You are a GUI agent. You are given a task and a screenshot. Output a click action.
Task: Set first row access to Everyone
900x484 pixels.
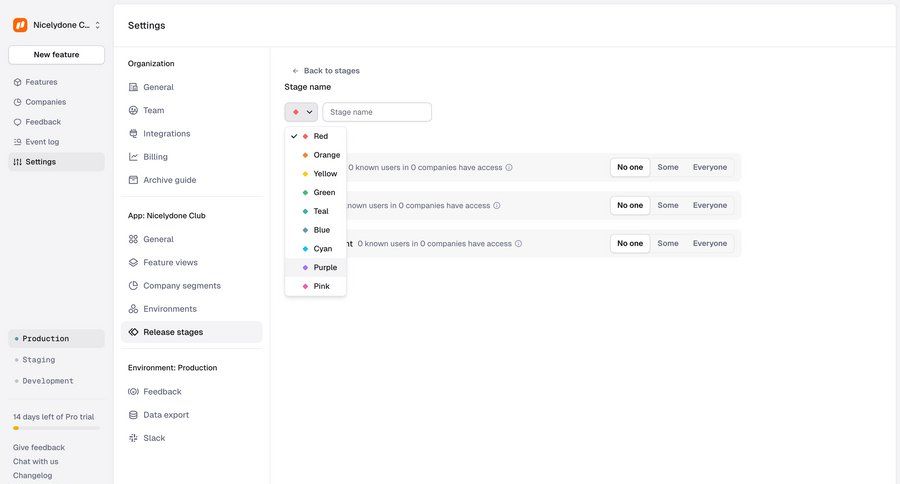tap(710, 168)
